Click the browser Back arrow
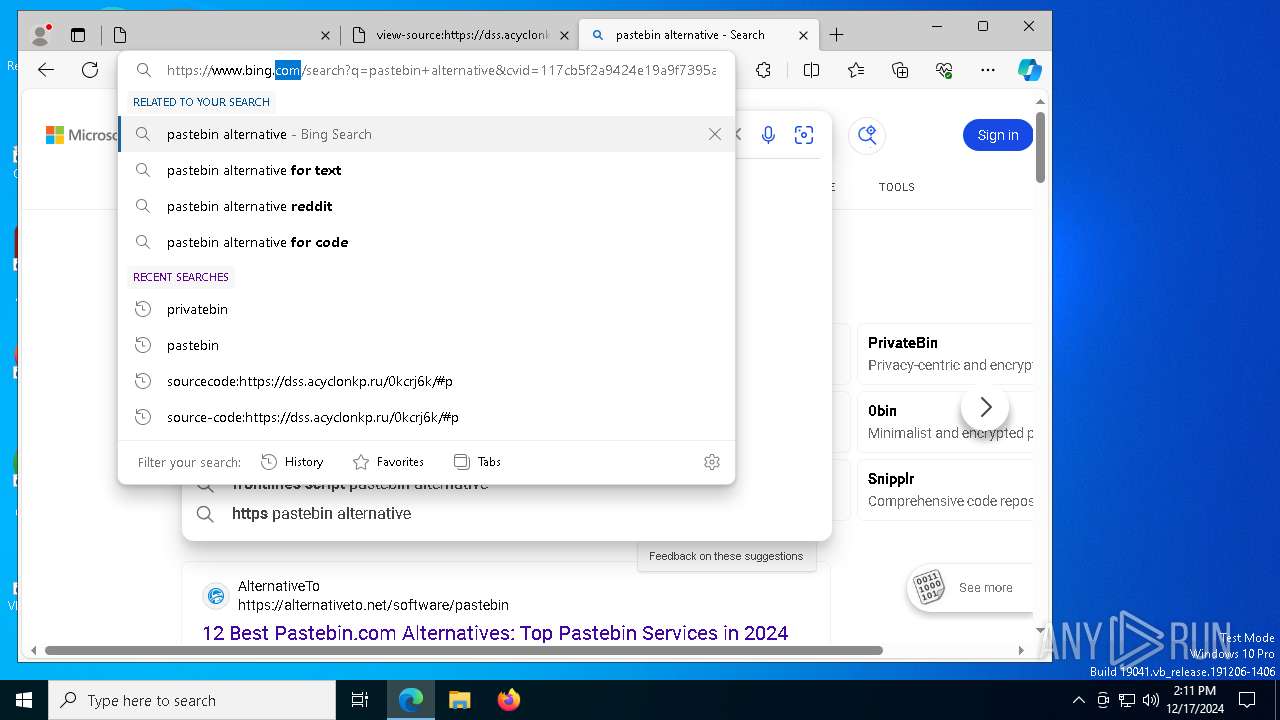 [46, 70]
